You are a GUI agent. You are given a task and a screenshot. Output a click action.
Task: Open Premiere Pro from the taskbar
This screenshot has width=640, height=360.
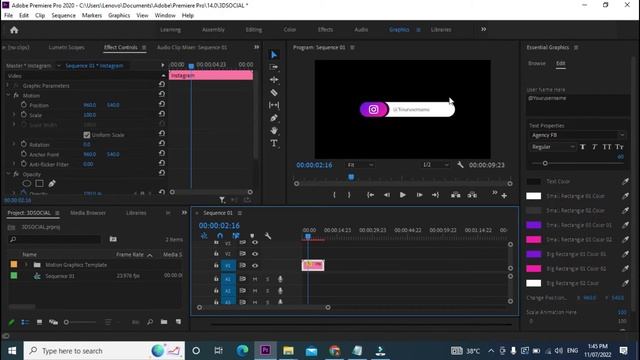click(x=265, y=351)
